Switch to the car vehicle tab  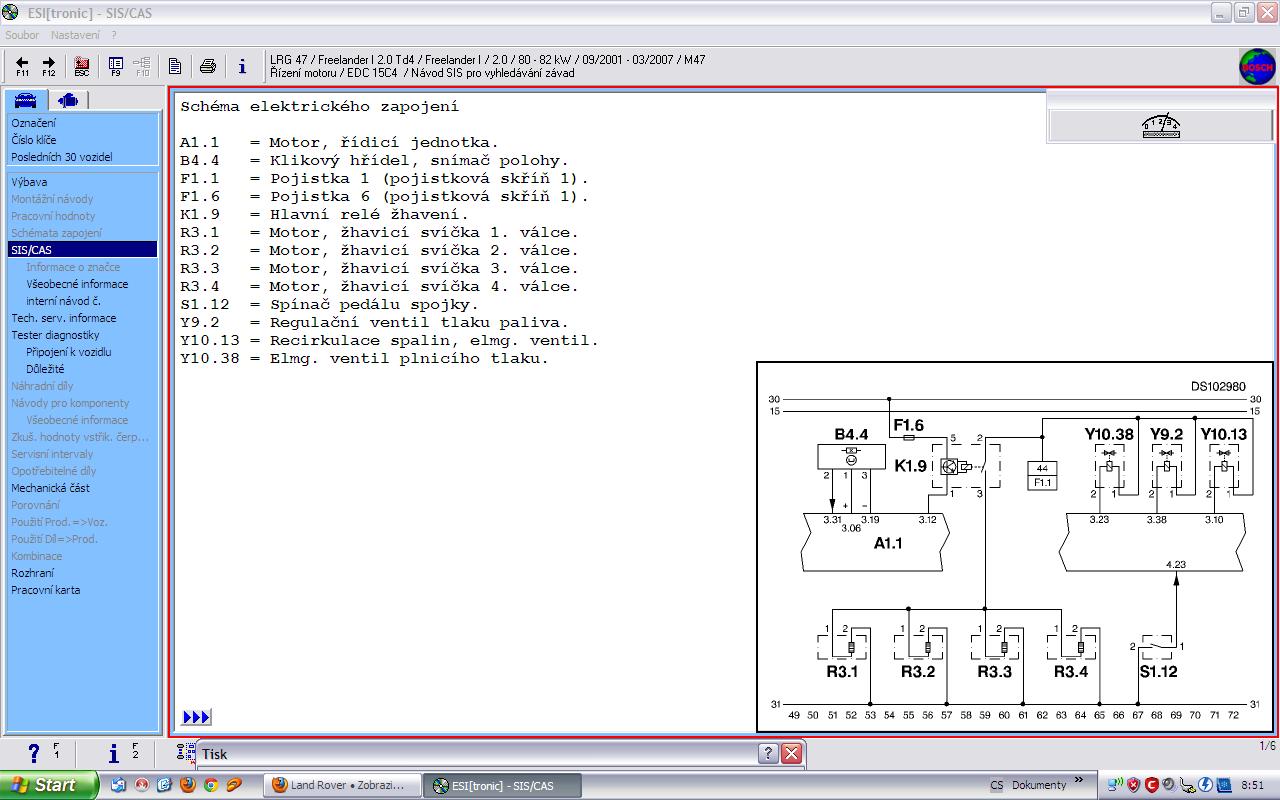pyautogui.click(x=25, y=100)
